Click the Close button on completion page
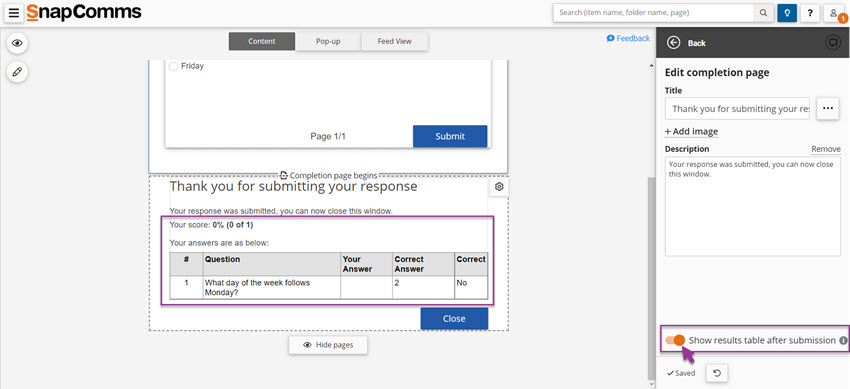Screen dimensions: 850x389 [x=454, y=319]
